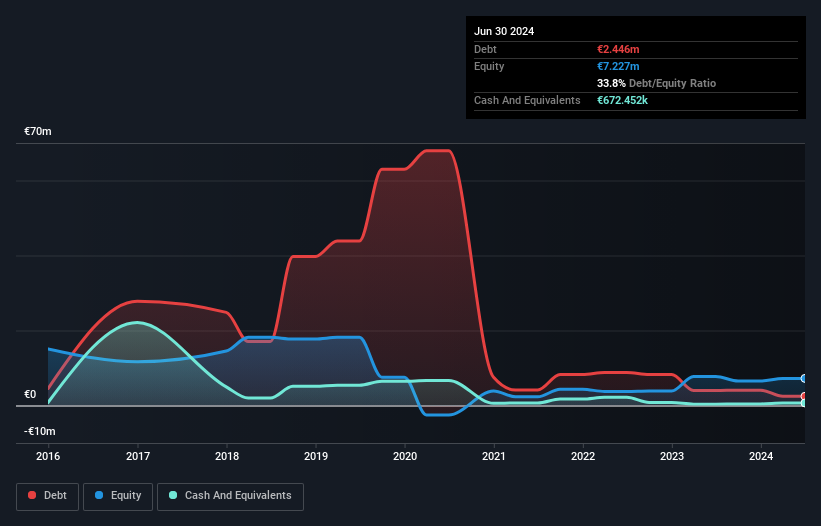Click the red Debt endpoint marker
Screen dimensions: 821x526
click(804, 396)
